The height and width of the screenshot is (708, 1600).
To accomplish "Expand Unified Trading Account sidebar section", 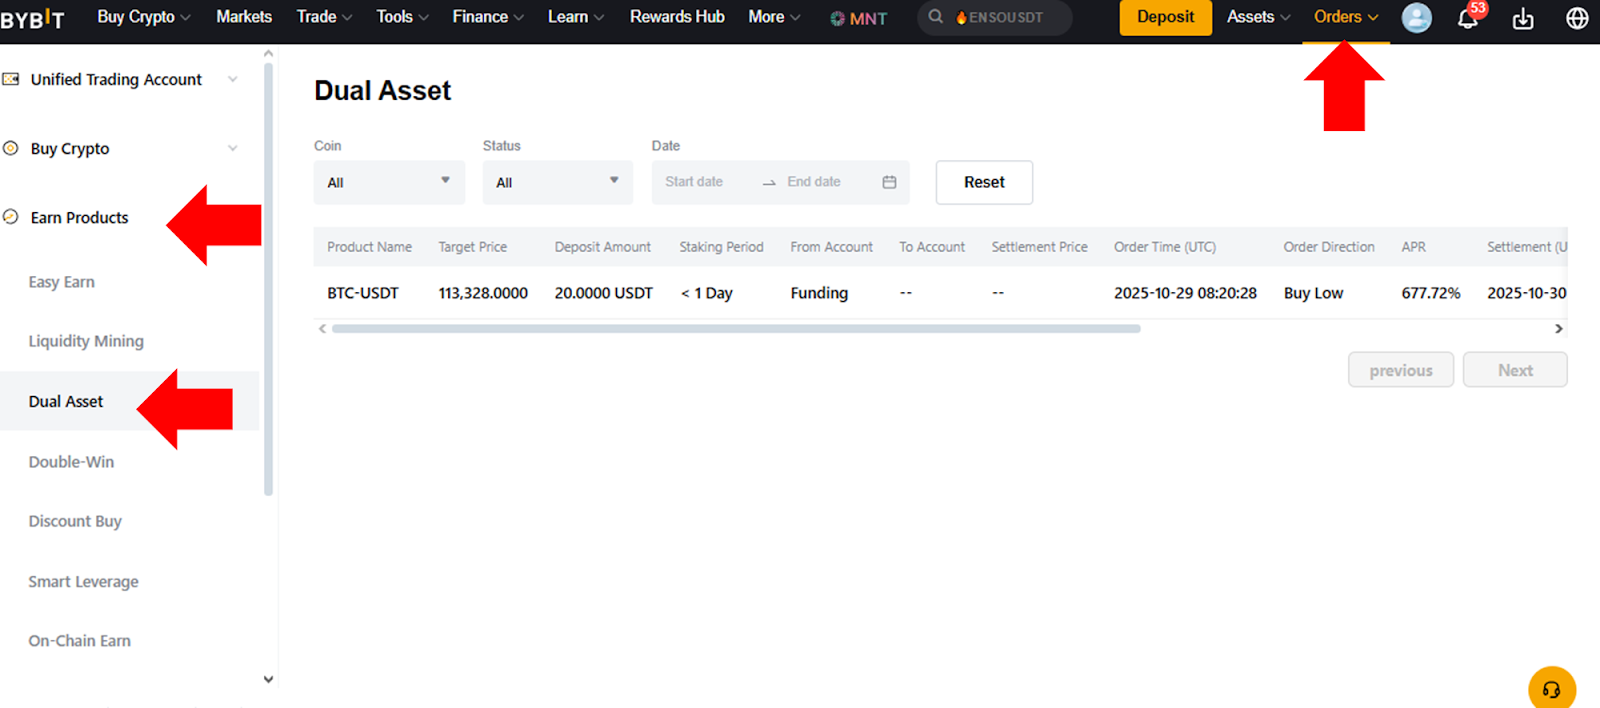I will [232, 79].
